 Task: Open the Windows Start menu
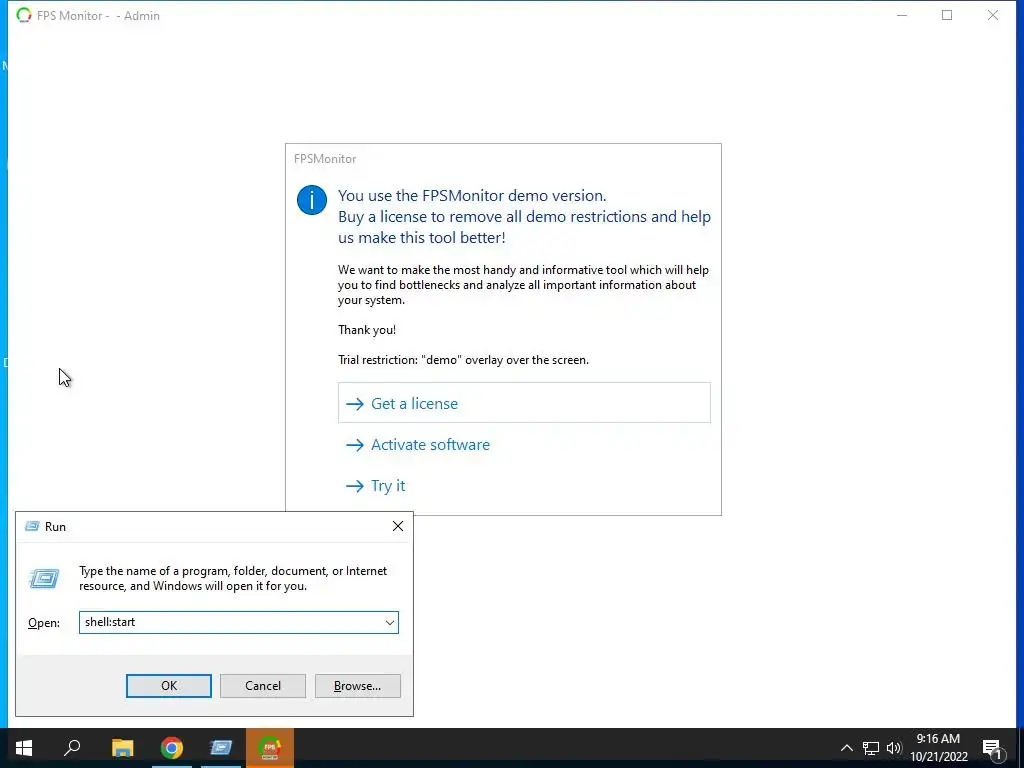24,748
